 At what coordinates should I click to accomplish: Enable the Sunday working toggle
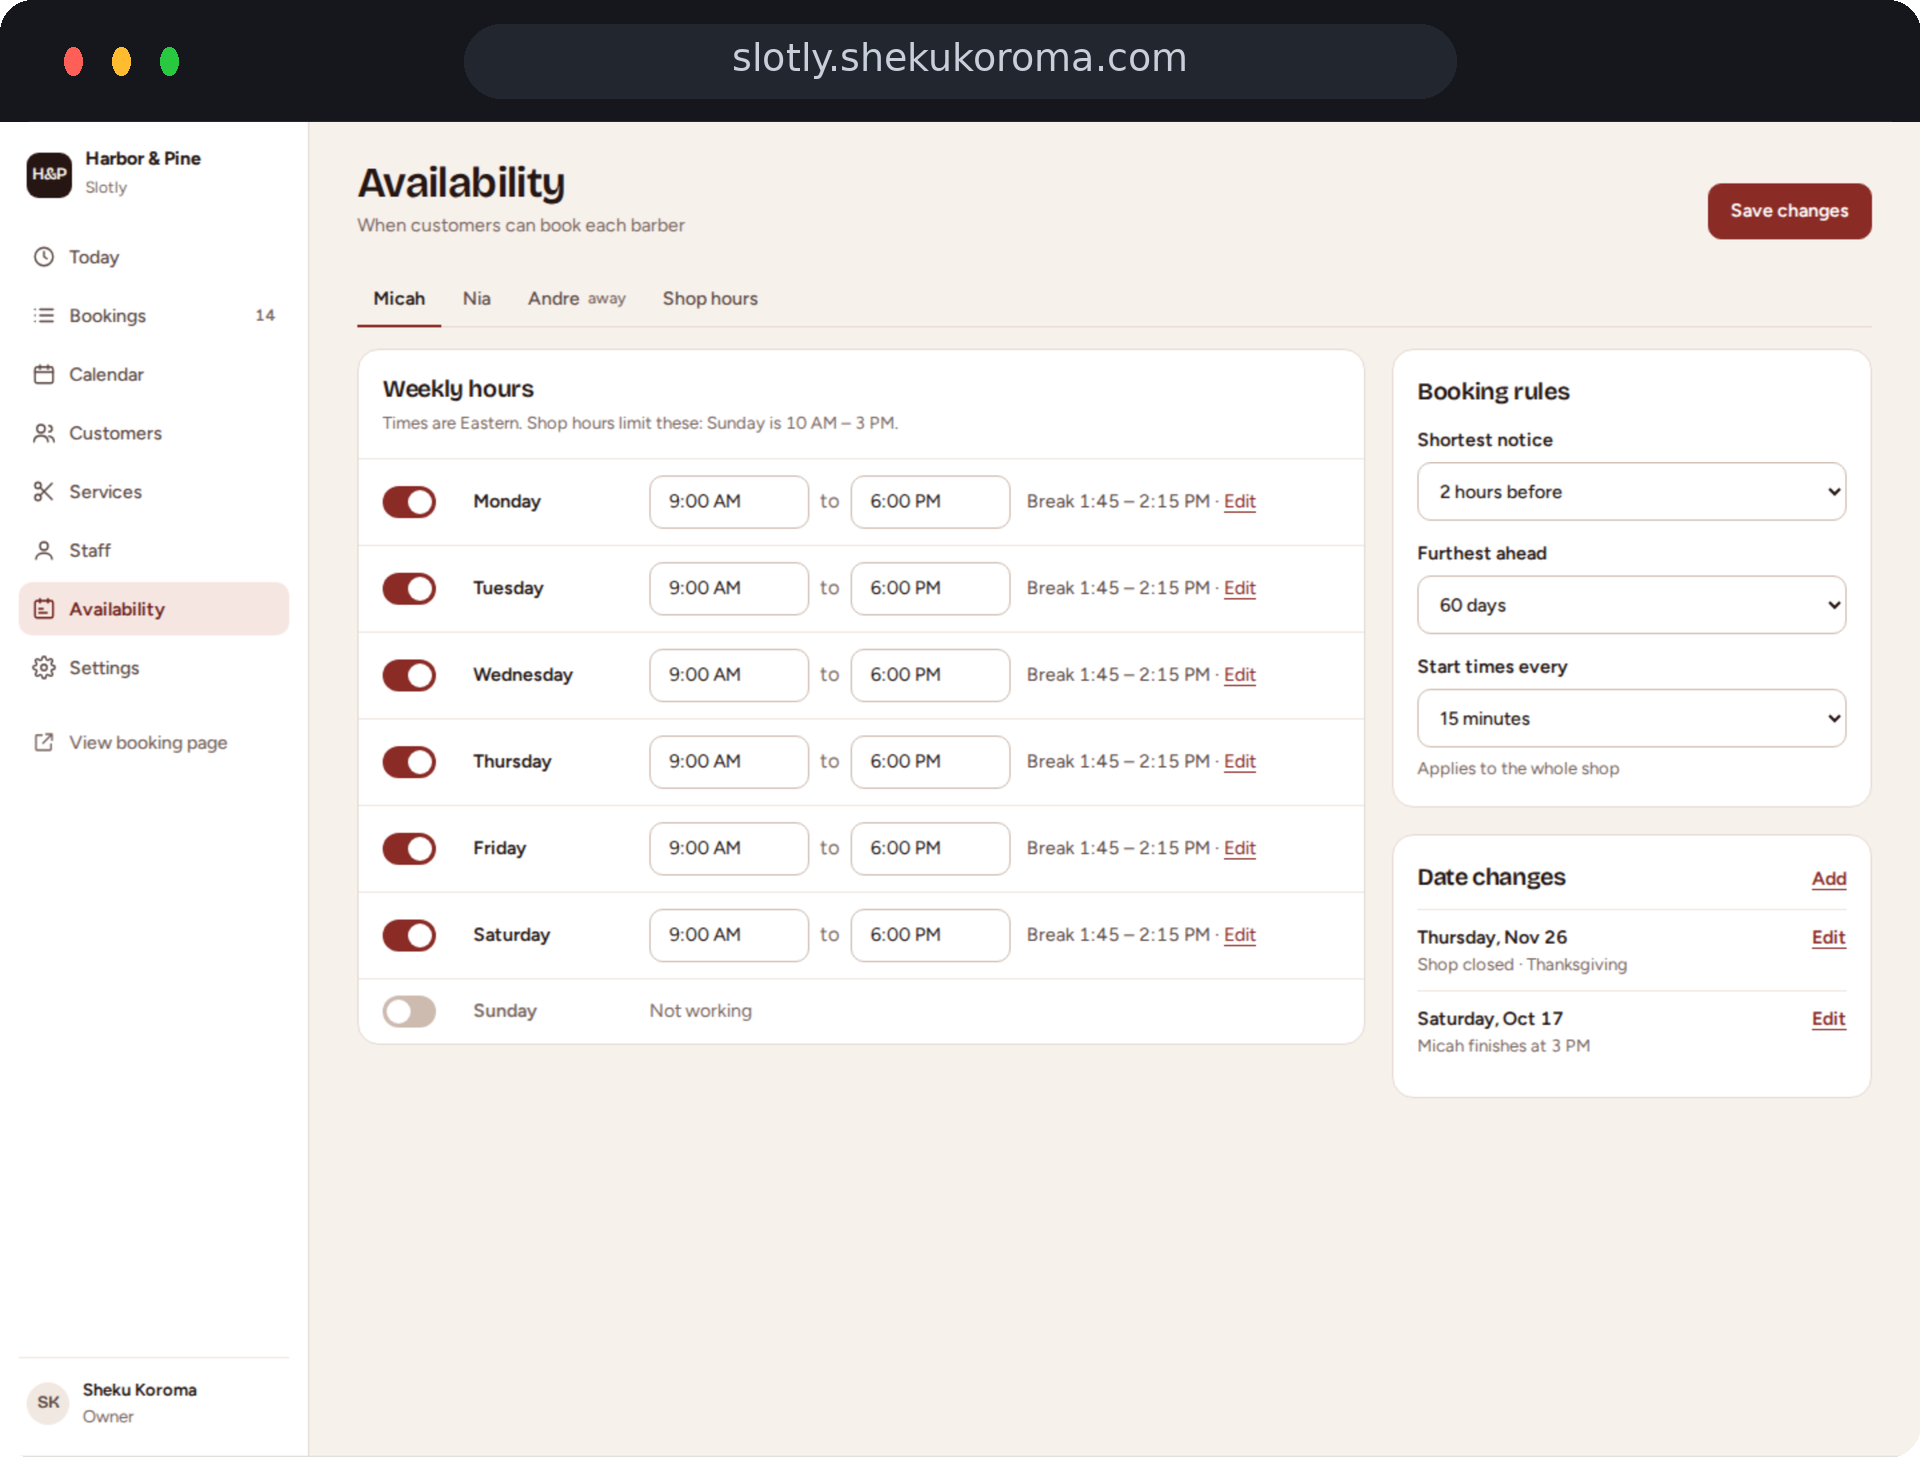(409, 1011)
